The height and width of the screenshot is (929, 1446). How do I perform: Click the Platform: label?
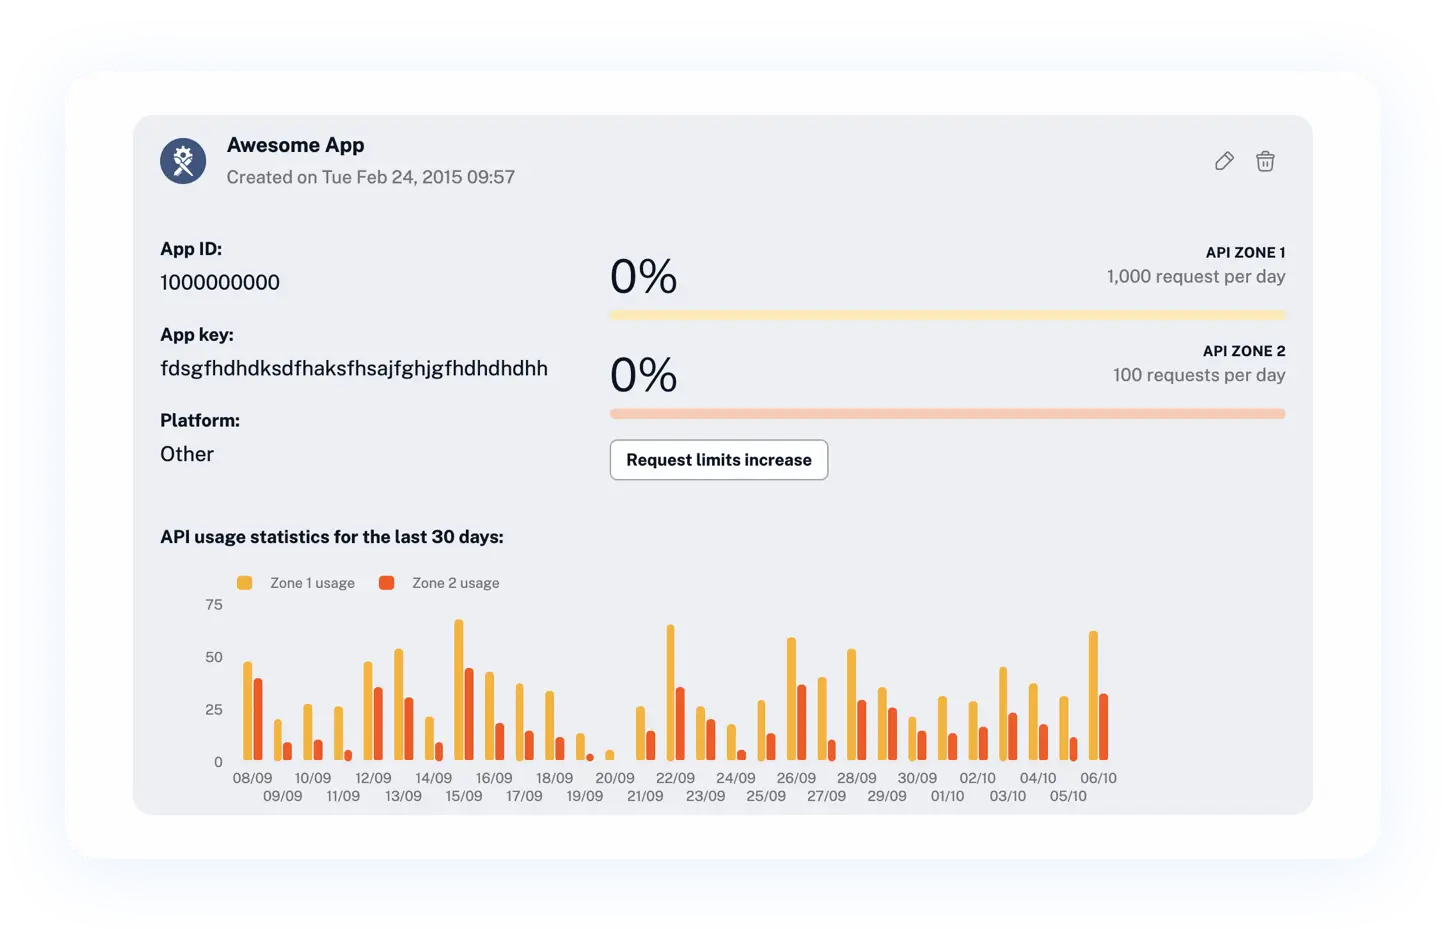[200, 421]
